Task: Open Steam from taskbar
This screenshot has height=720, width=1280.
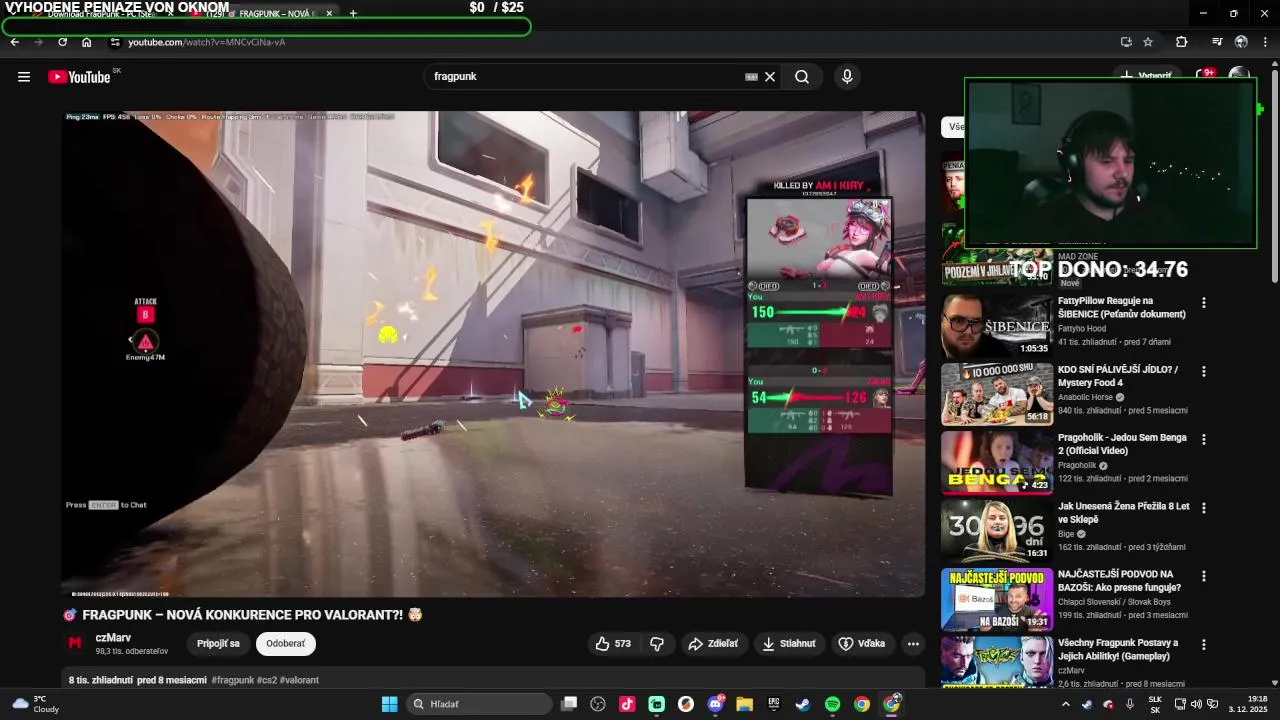Action: [803, 704]
